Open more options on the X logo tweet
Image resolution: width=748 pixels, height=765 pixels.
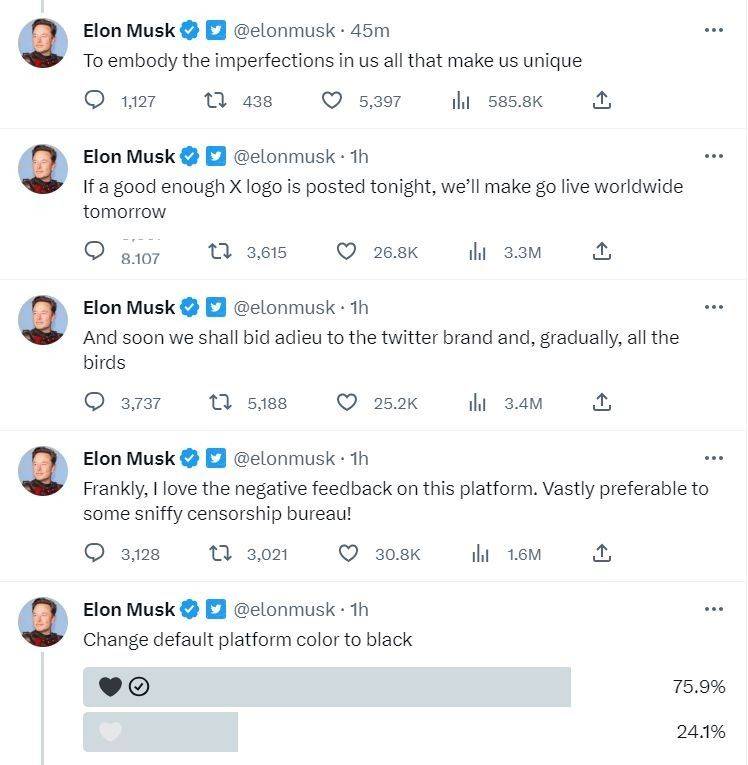[x=713, y=156]
